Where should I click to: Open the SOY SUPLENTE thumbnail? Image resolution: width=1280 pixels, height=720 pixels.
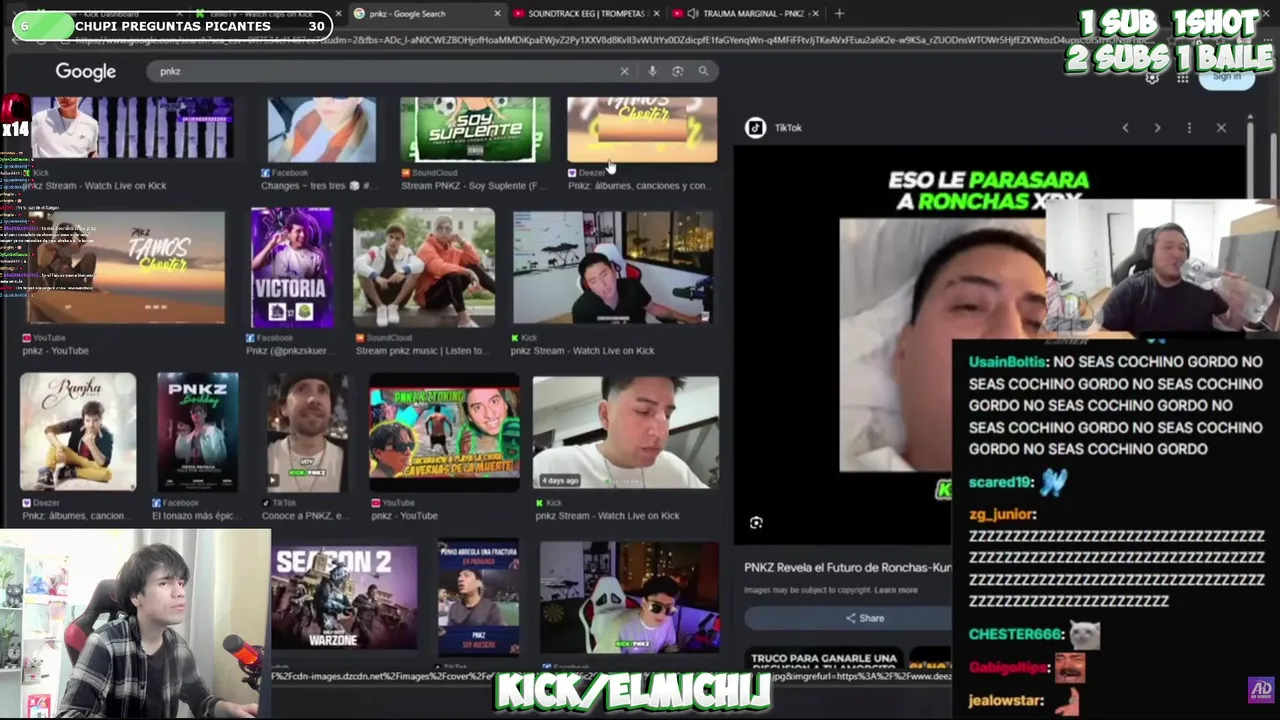click(x=475, y=129)
